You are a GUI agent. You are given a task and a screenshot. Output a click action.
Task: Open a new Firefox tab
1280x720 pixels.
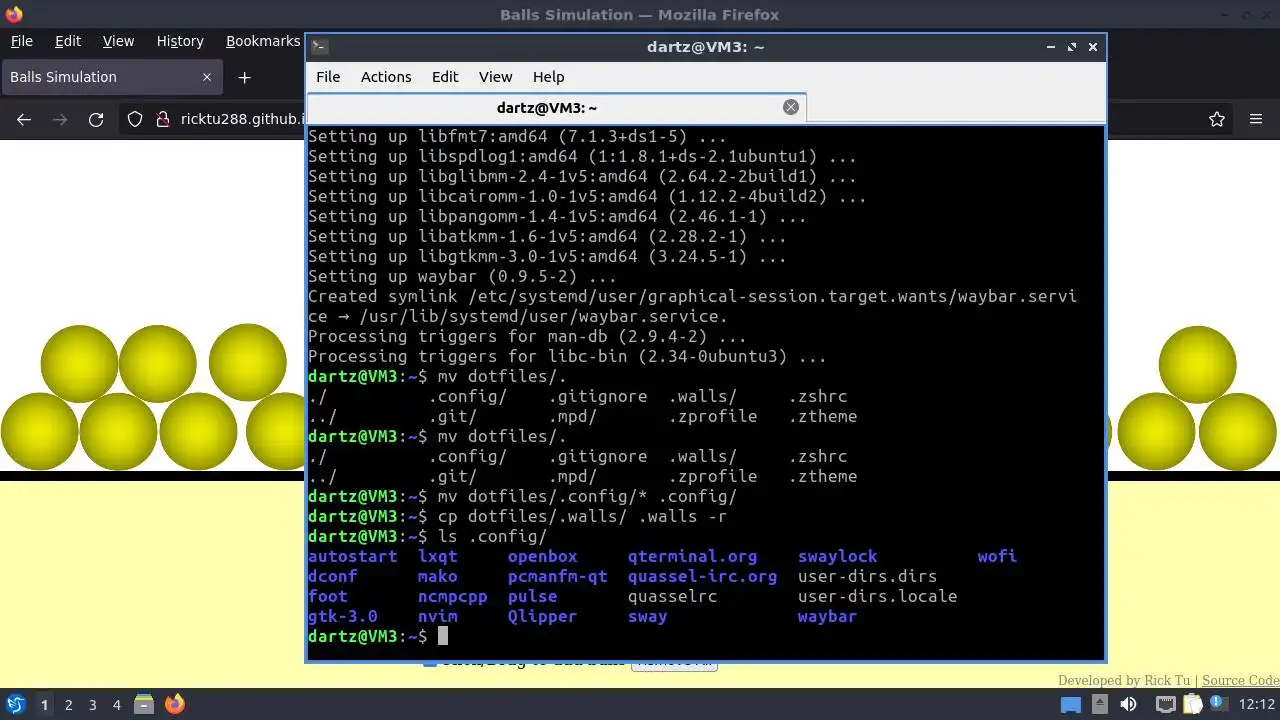tap(244, 77)
